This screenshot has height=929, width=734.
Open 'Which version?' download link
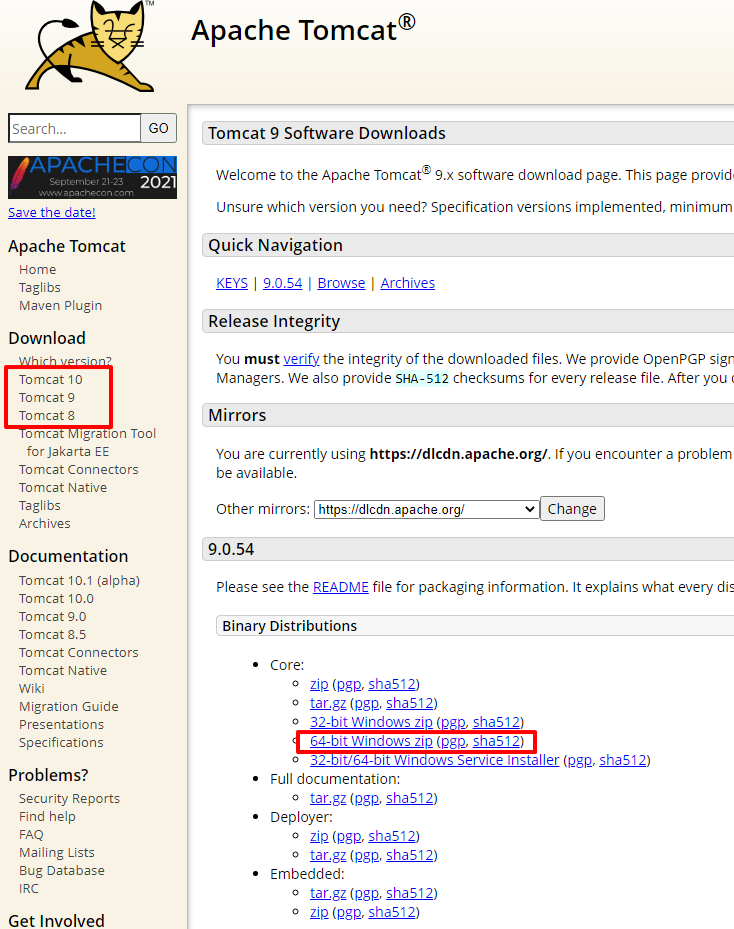tap(65, 361)
